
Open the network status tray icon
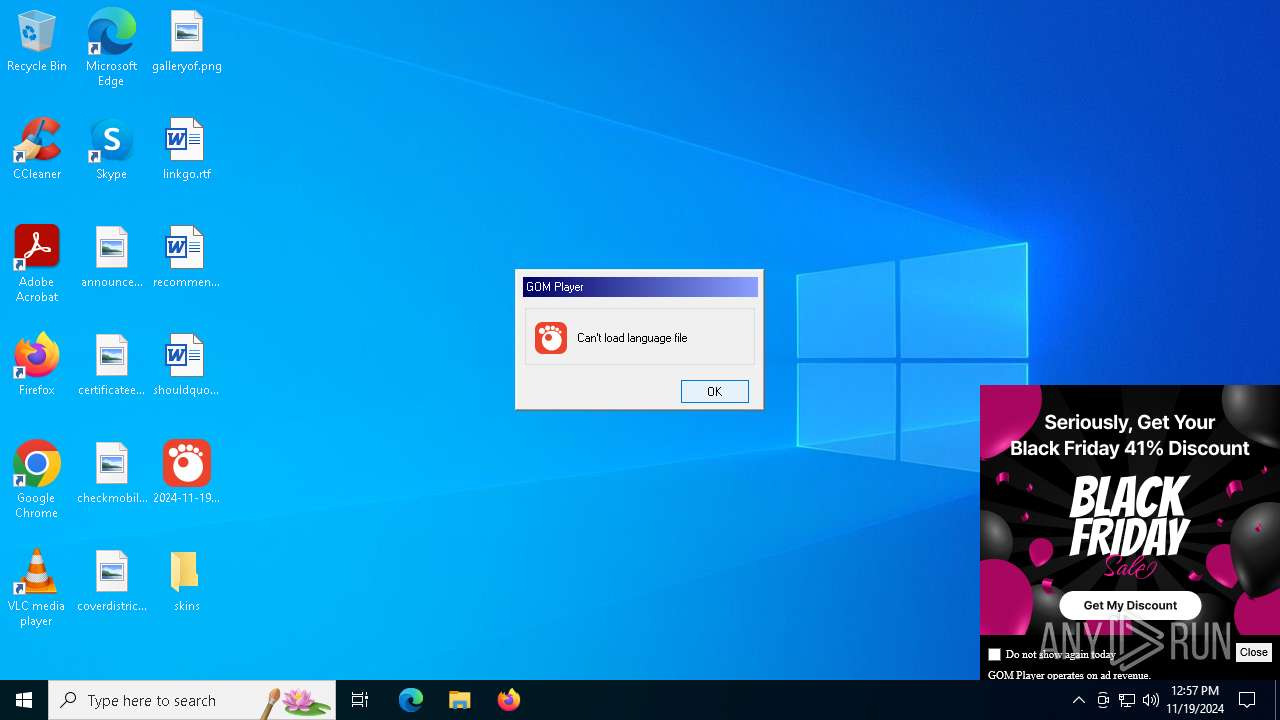(1127, 700)
